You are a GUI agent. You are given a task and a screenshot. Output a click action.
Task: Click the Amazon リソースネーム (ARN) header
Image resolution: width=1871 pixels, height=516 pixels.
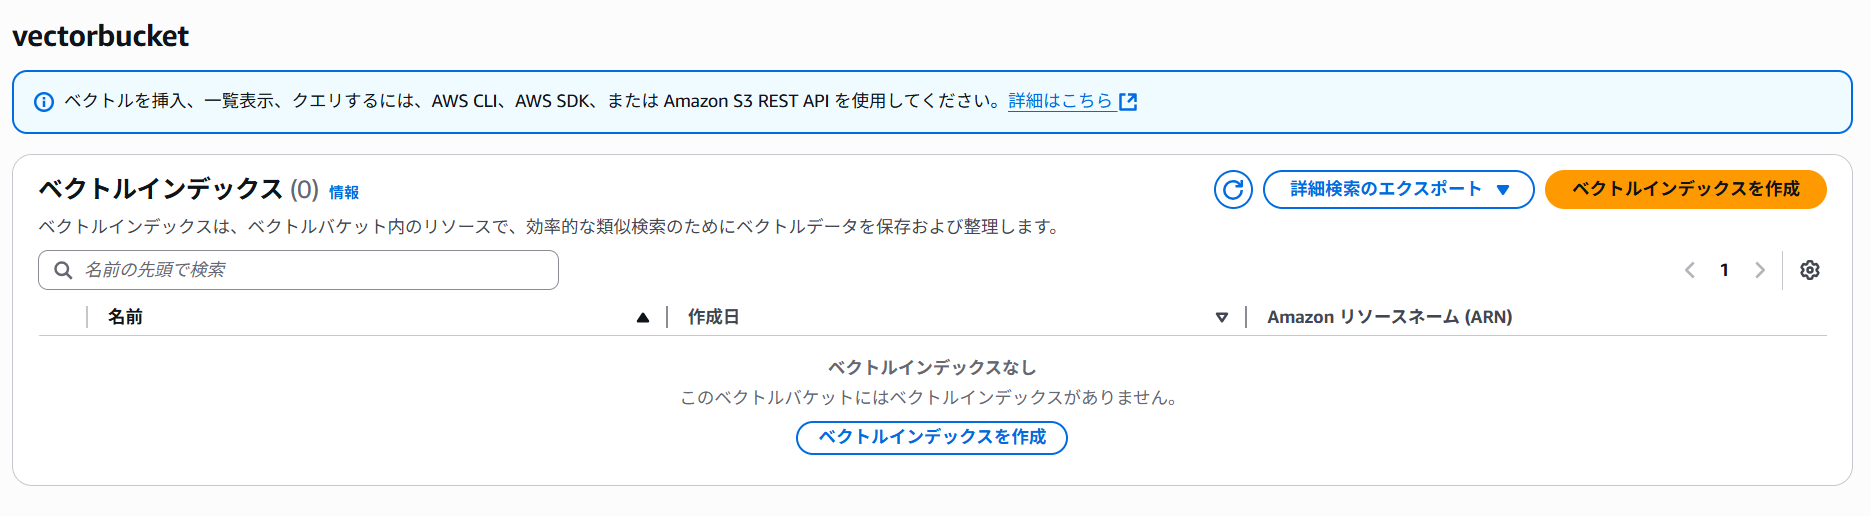pyautogui.click(x=1389, y=317)
